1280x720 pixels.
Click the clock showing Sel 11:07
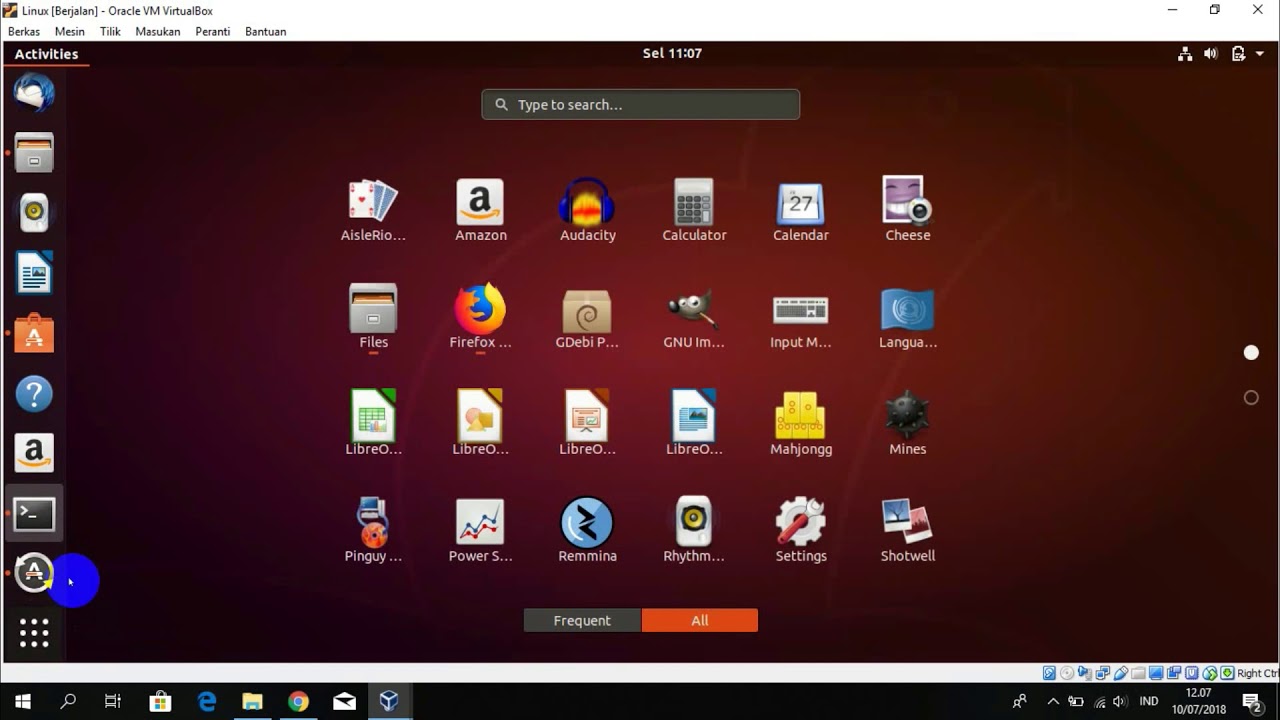tap(672, 53)
